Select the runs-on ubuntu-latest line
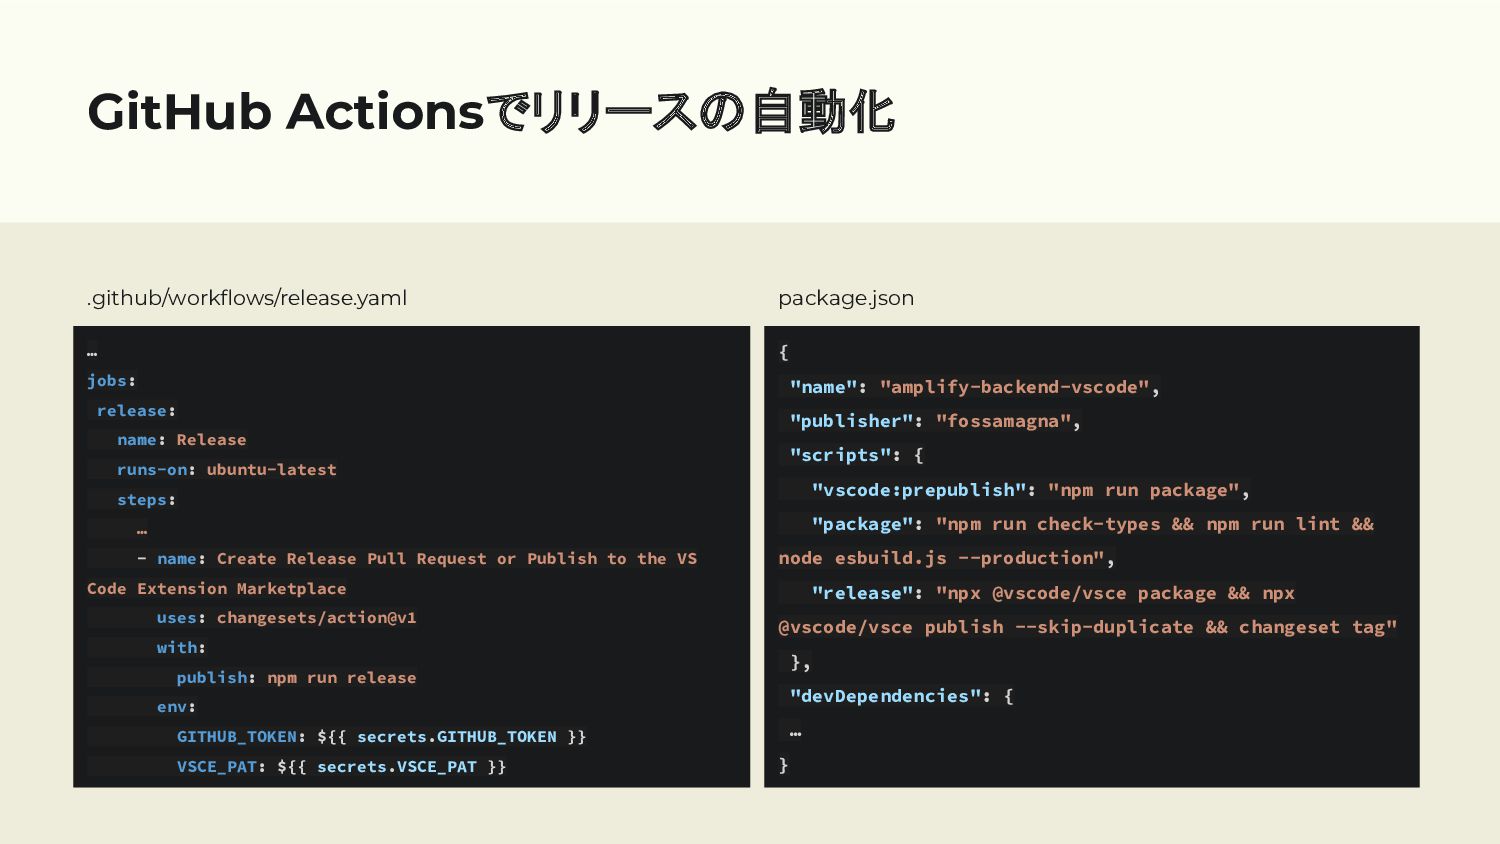This screenshot has height=844, width=1500. pos(227,469)
